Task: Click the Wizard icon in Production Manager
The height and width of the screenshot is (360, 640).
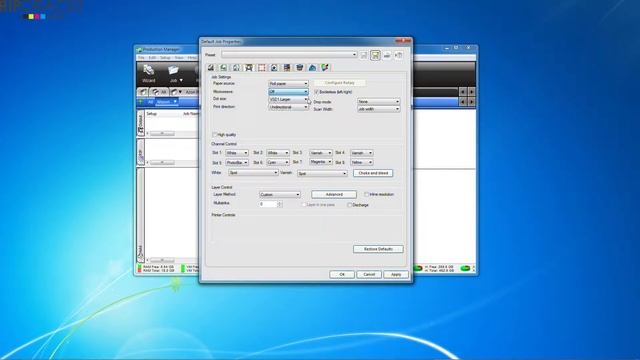Action: coord(149,73)
